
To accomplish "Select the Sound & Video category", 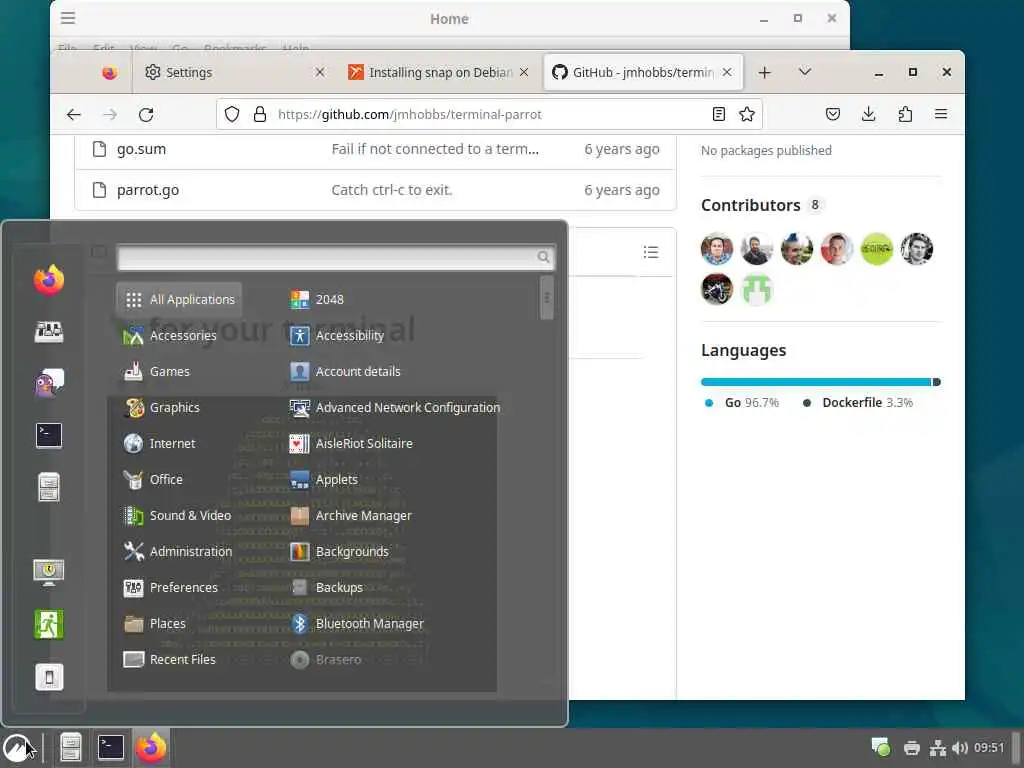I will pyautogui.click(x=180, y=515).
